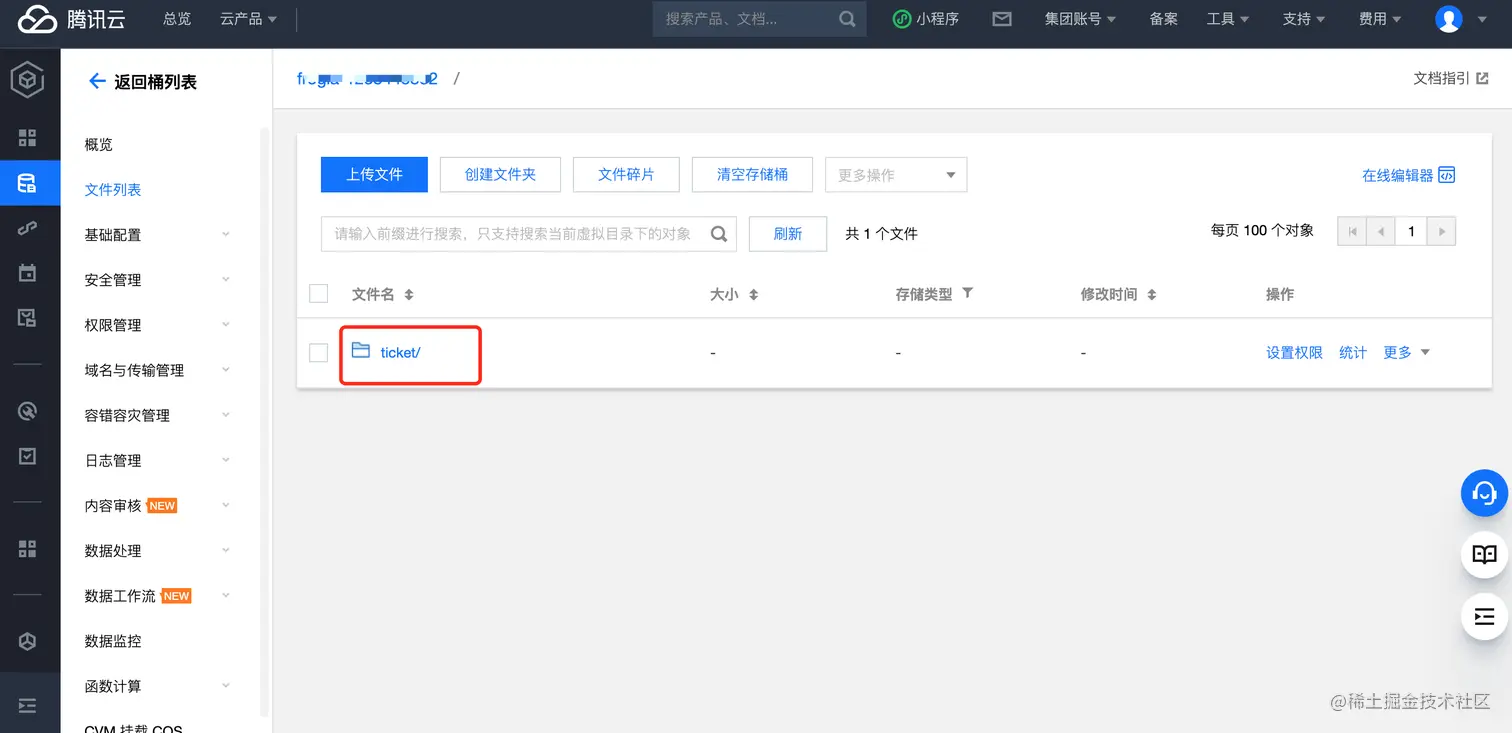Open the mail messages envelope icon
Viewport: 1512px width, 733px height.
(x=1001, y=19)
